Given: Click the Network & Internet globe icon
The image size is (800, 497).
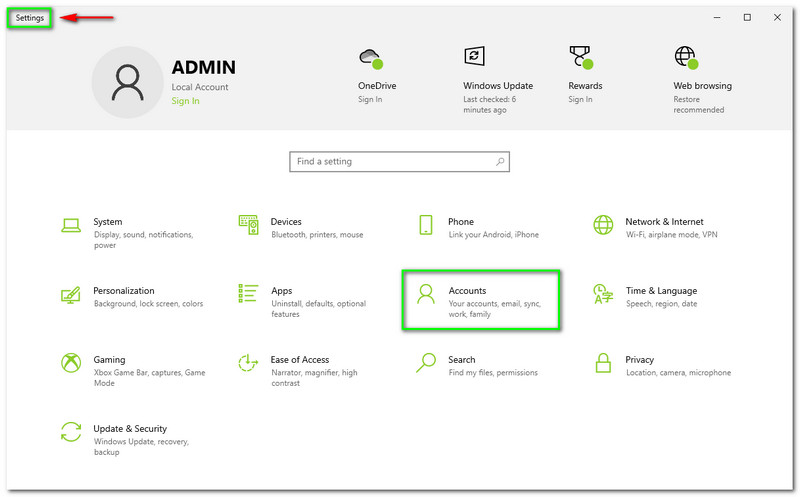Looking at the screenshot, I should (603, 226).
